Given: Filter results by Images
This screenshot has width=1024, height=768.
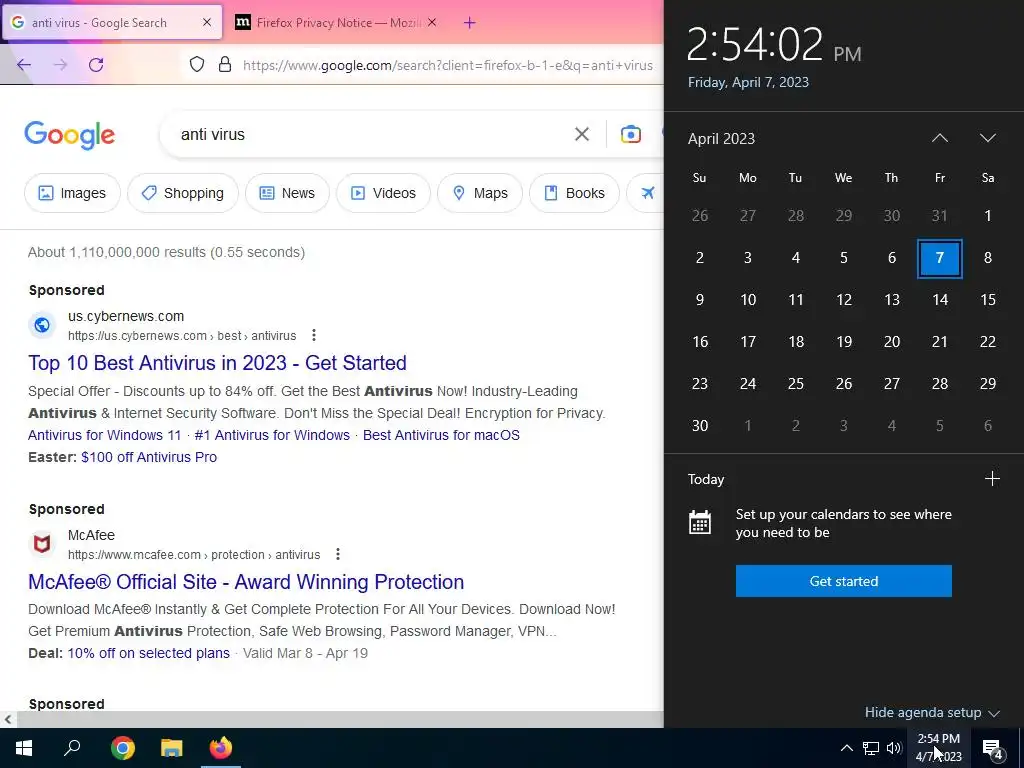Looking at the screenshot, I should [72, 193].
